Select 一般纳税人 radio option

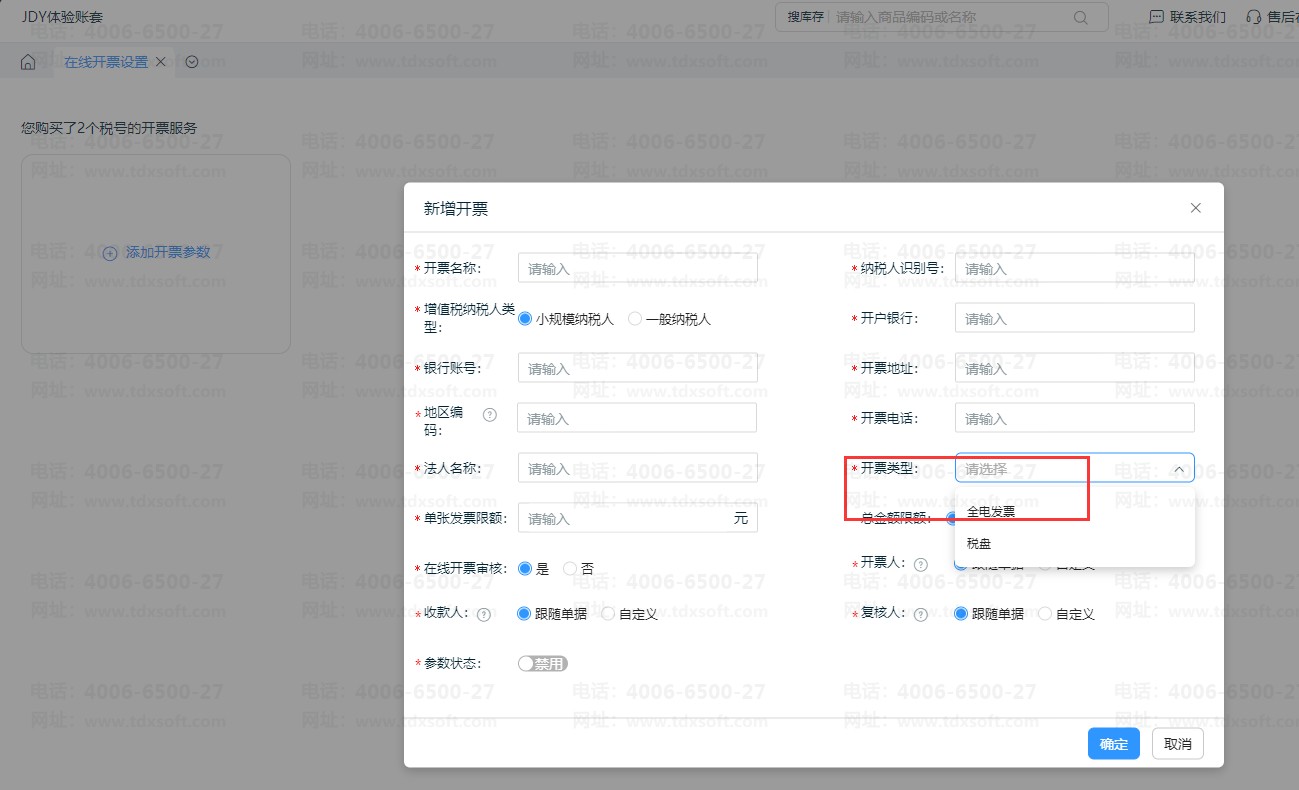tap(635, 319)
